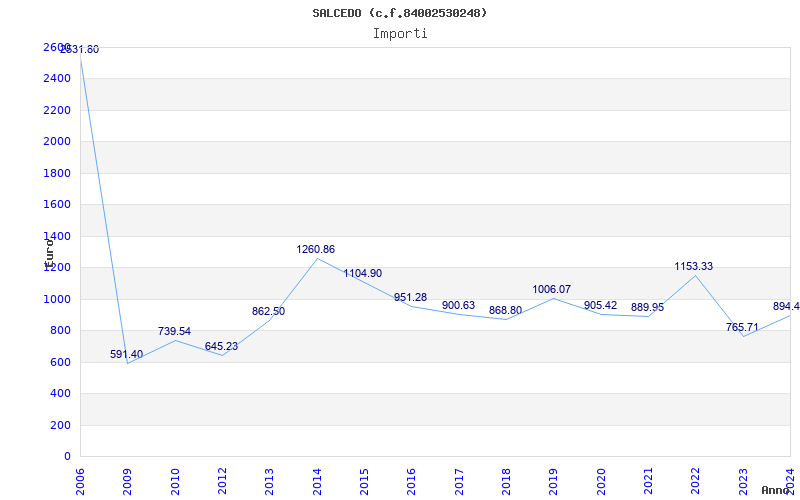
Task: Click the Importi subtitle
Action: 400,34
